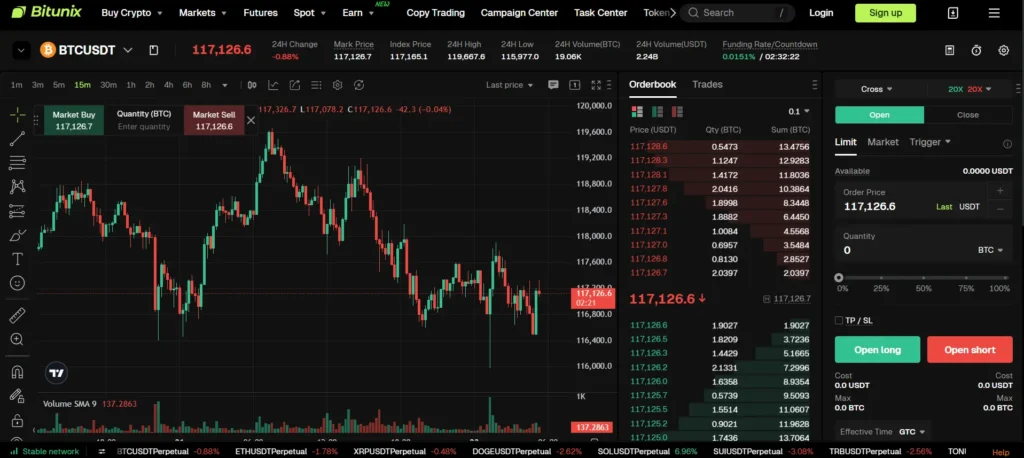Screen dimensions: 1024x458
Task: Tick the TP / SL checkbox
Action: pyautogui.click(x=839, y=320)
